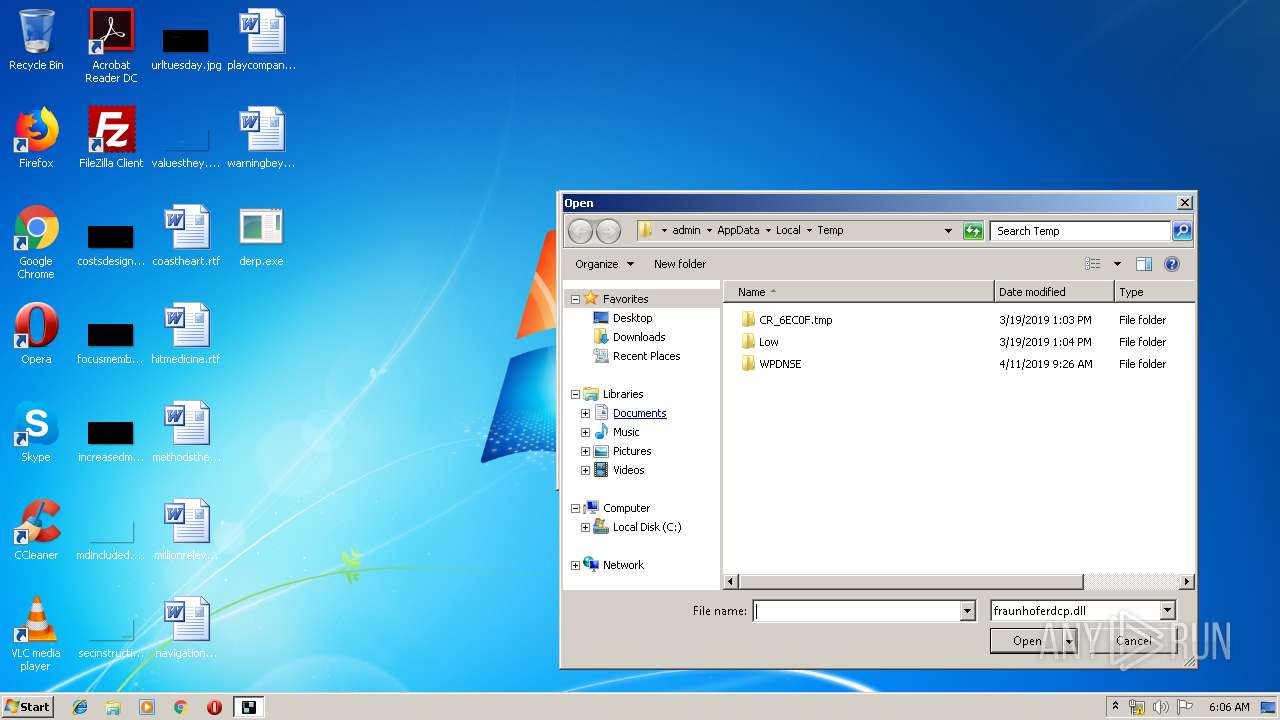Screen dimensions: 1280x720
Task: Click the Chrome taskbar icon
Action: (x=181, y=707)
